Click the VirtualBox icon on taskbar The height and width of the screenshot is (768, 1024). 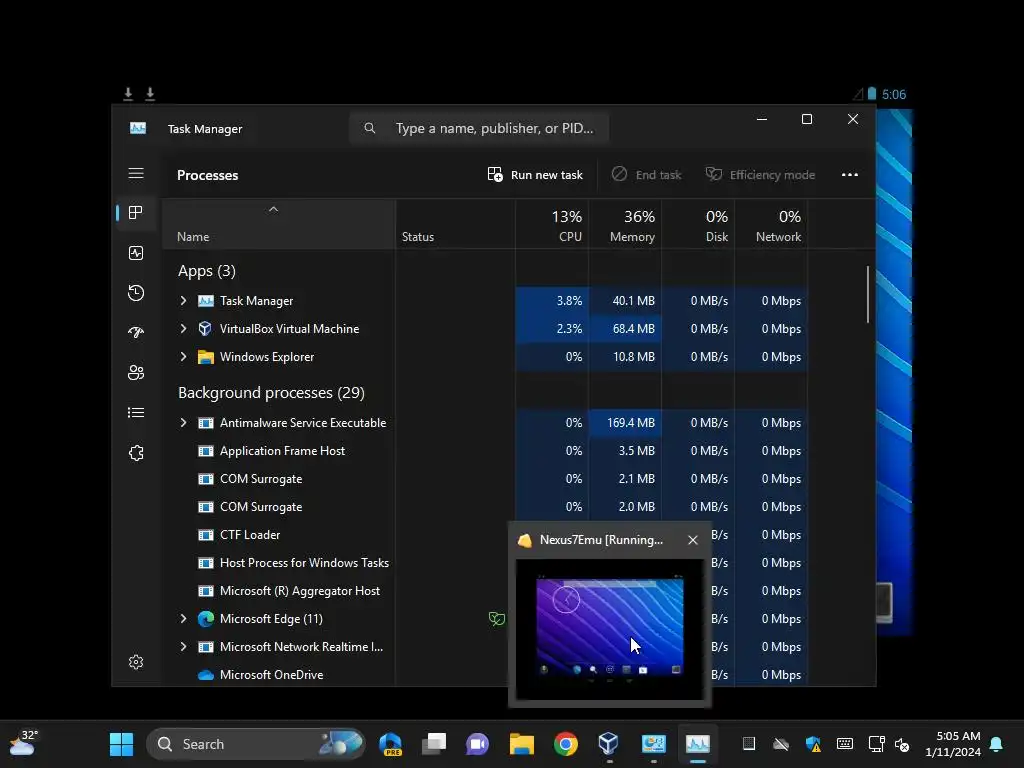click(608, 744)
